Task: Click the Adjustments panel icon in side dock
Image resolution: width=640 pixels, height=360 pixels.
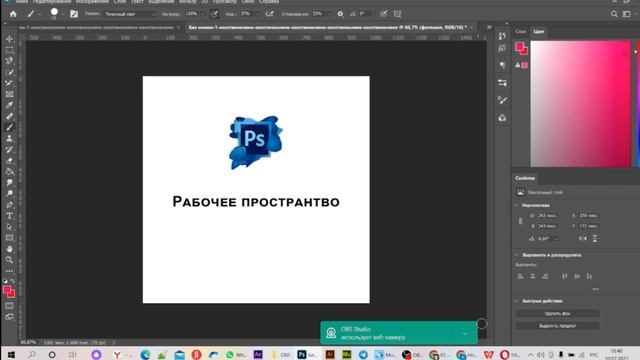Action: click(x=502, y=83)
